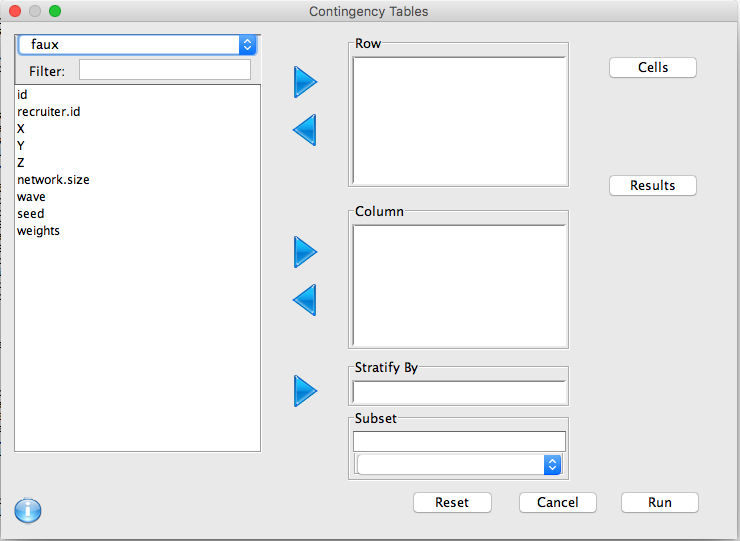Select the 'recruiter.id' variable

click(x=137, y=111)
